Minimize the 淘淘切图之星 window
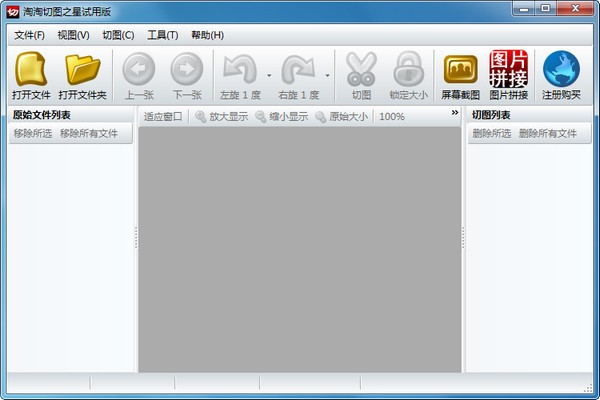Viewport: 600px width, 400px height. point(524,9)
